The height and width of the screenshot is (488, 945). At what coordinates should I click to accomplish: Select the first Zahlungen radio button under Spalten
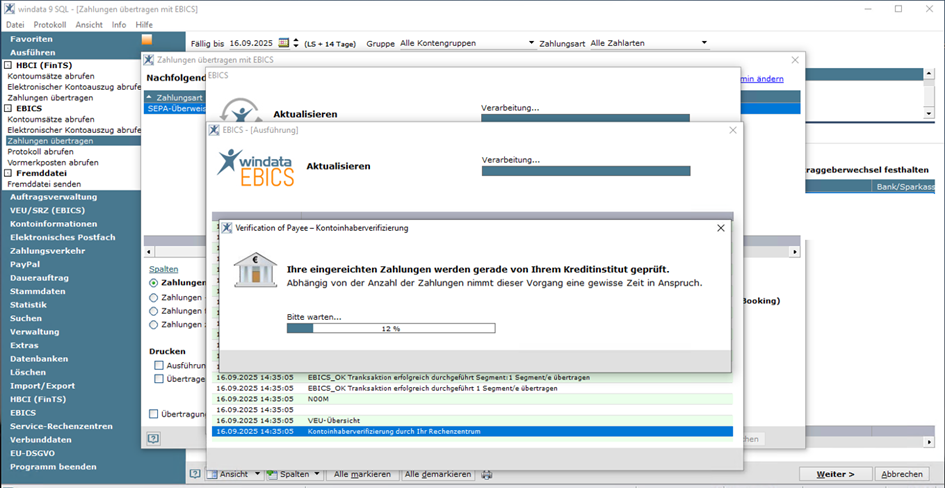coord(154,283)
